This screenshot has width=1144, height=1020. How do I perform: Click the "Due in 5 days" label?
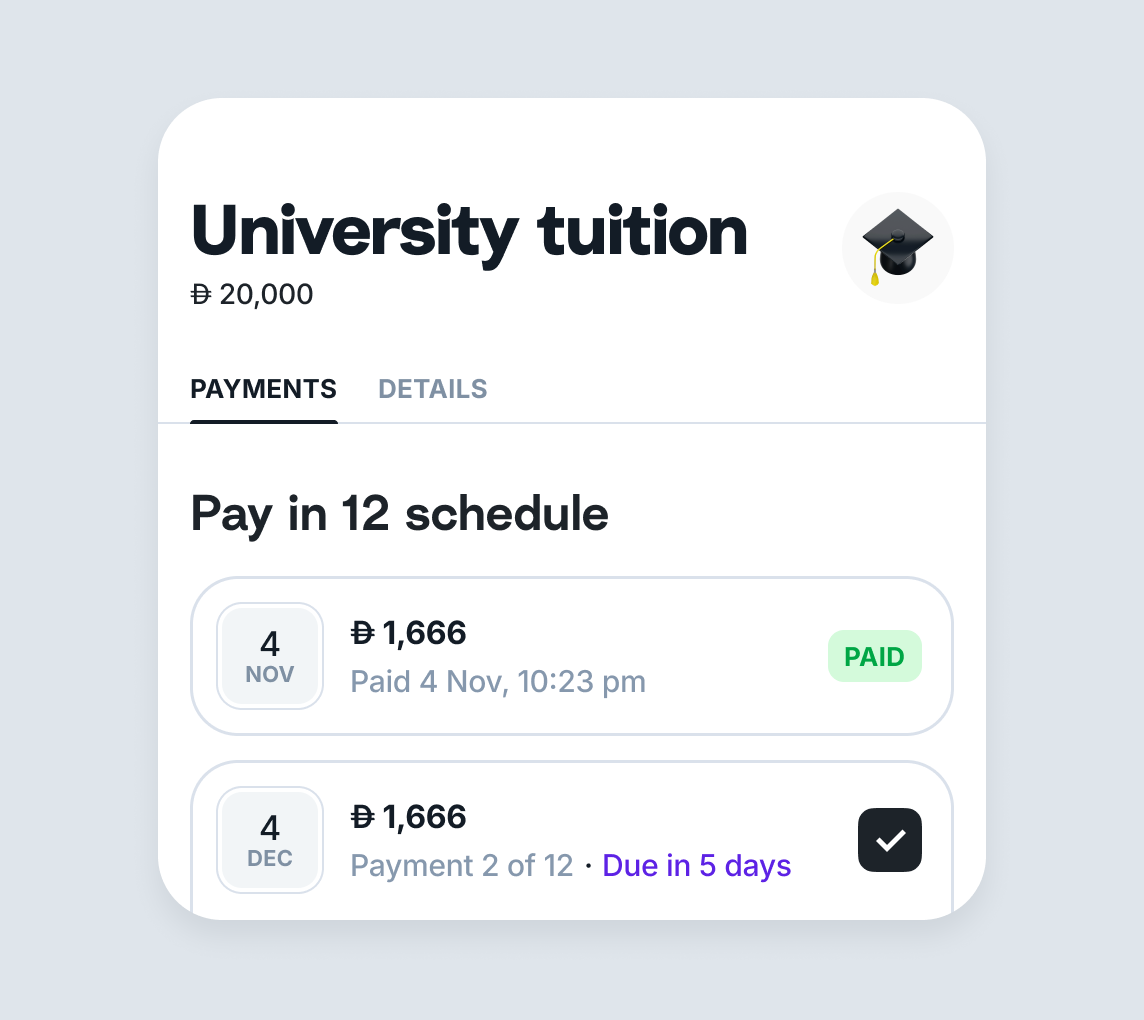pyautogui.click(x=696, y=866)
